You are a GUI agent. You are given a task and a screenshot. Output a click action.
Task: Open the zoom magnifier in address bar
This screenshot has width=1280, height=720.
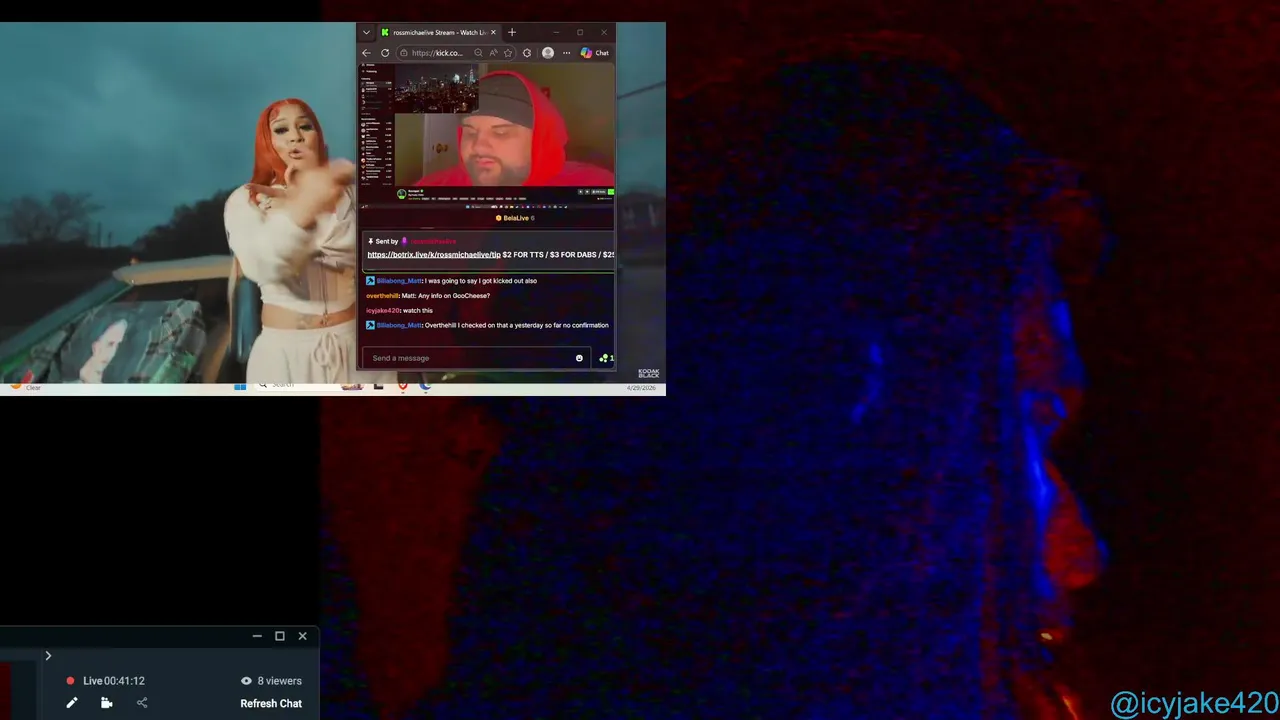click(478, 53)
